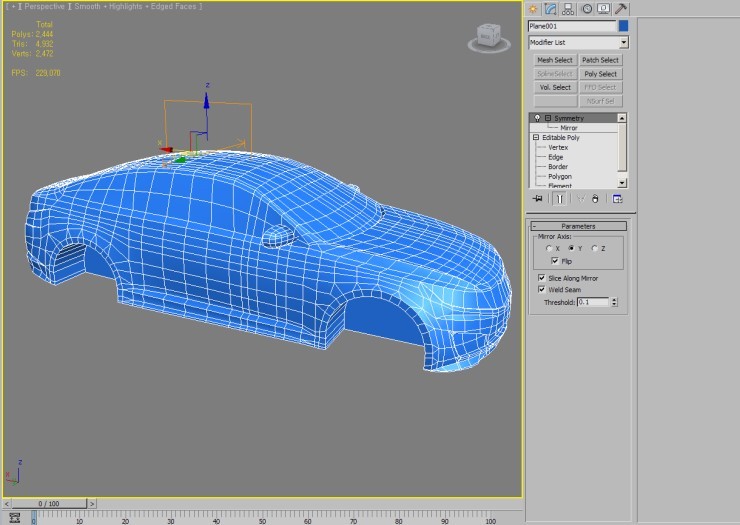Select X mirror axis radio
Screen dimensions: 740x525
coord(548,248)
